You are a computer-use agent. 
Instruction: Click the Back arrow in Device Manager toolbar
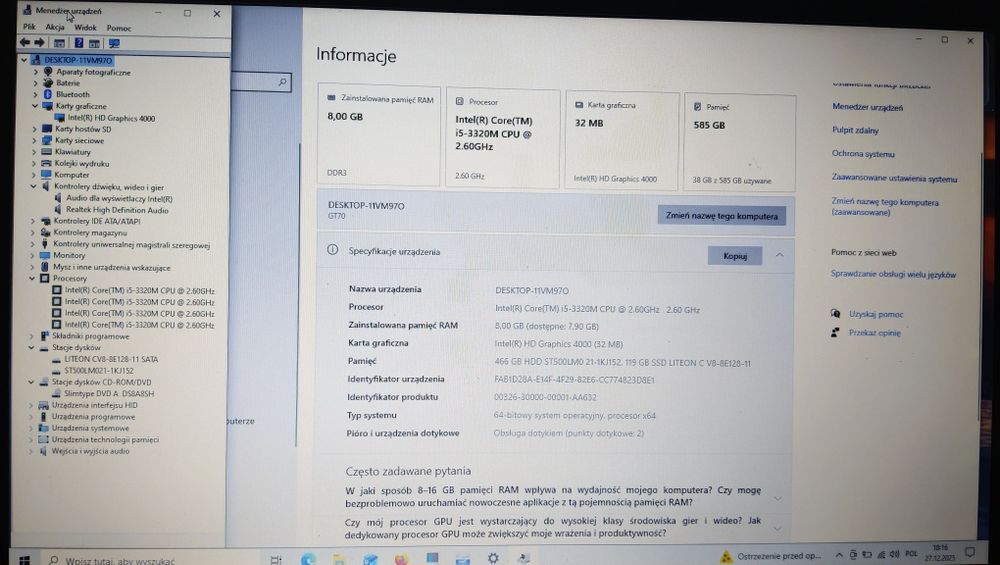[x=24, y=43]
